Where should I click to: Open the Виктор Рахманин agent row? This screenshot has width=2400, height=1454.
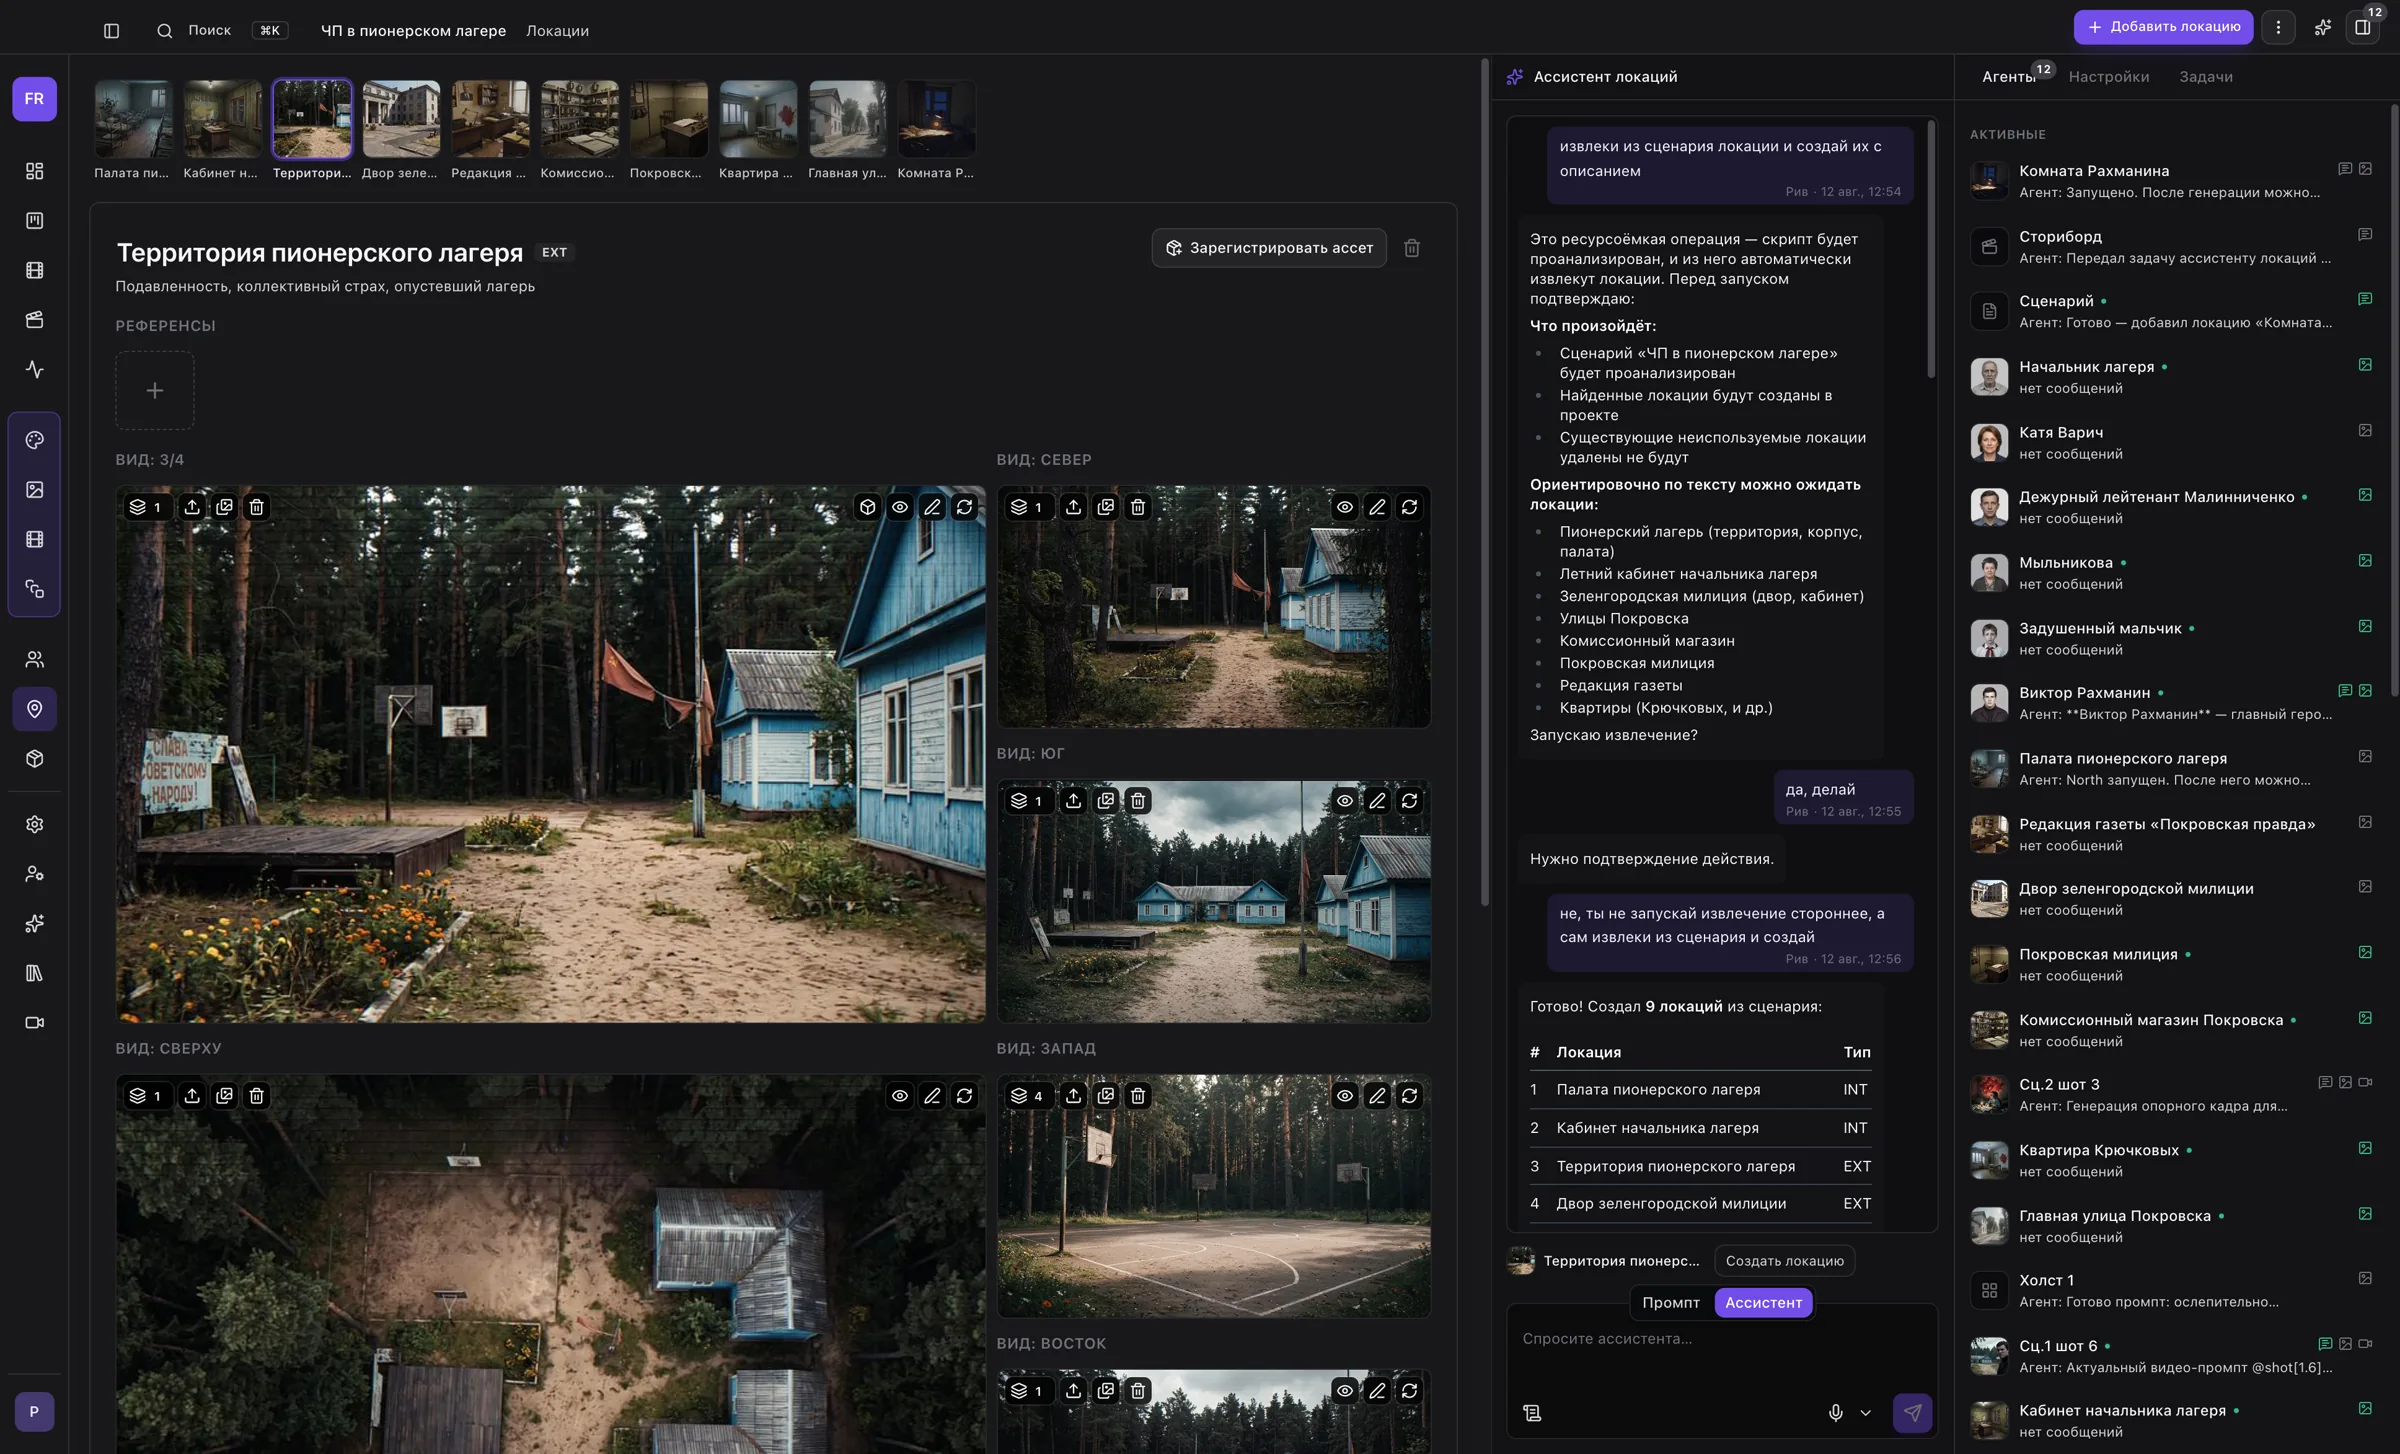pos(2170,703)
